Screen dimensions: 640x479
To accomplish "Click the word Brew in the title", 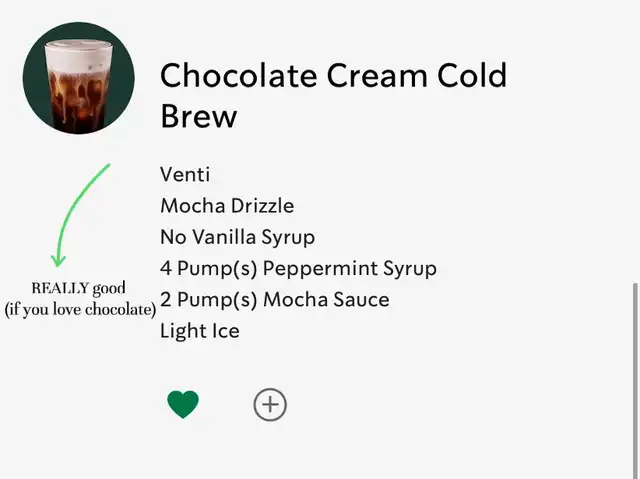I will [x=199, y=116].
